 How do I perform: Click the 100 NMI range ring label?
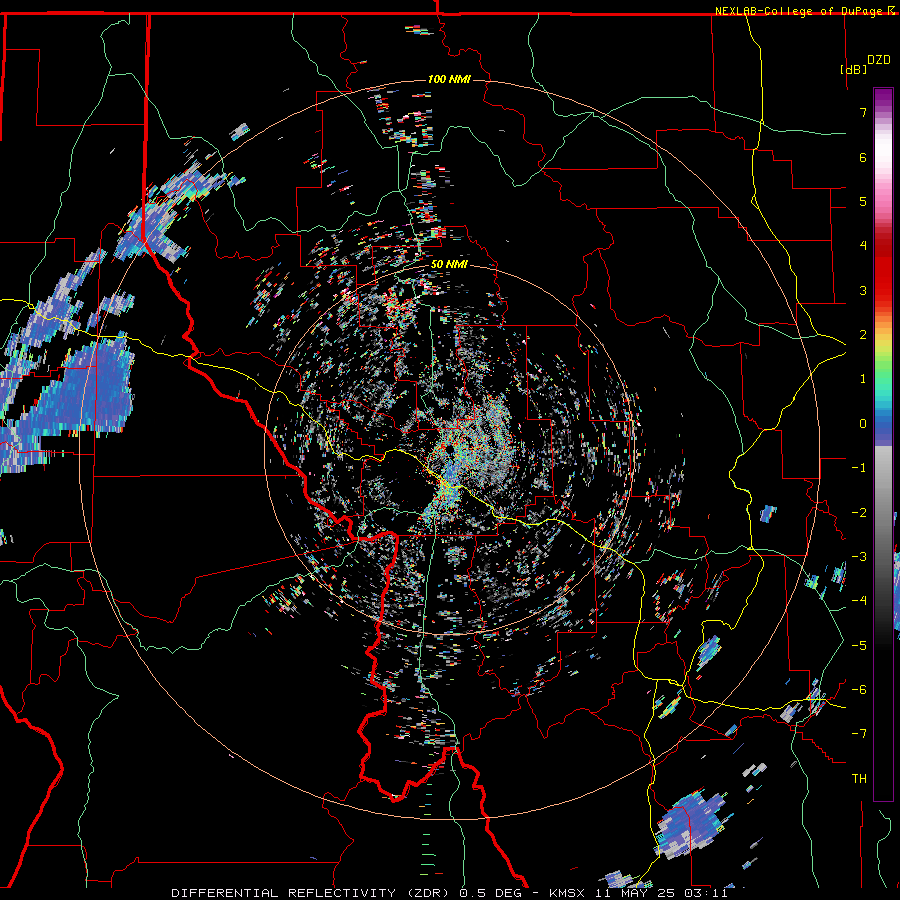point(449,79)
